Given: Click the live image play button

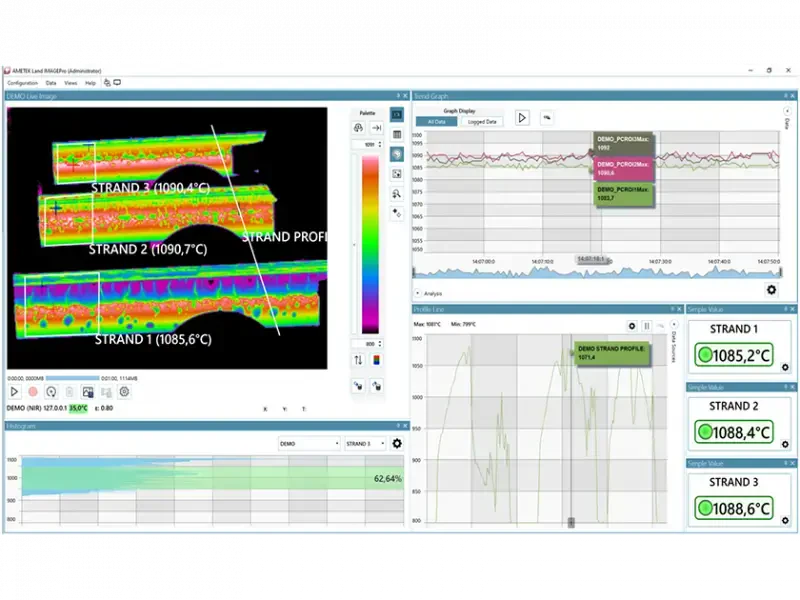Looking at the screenshot, I should click(x=15, y=392).
